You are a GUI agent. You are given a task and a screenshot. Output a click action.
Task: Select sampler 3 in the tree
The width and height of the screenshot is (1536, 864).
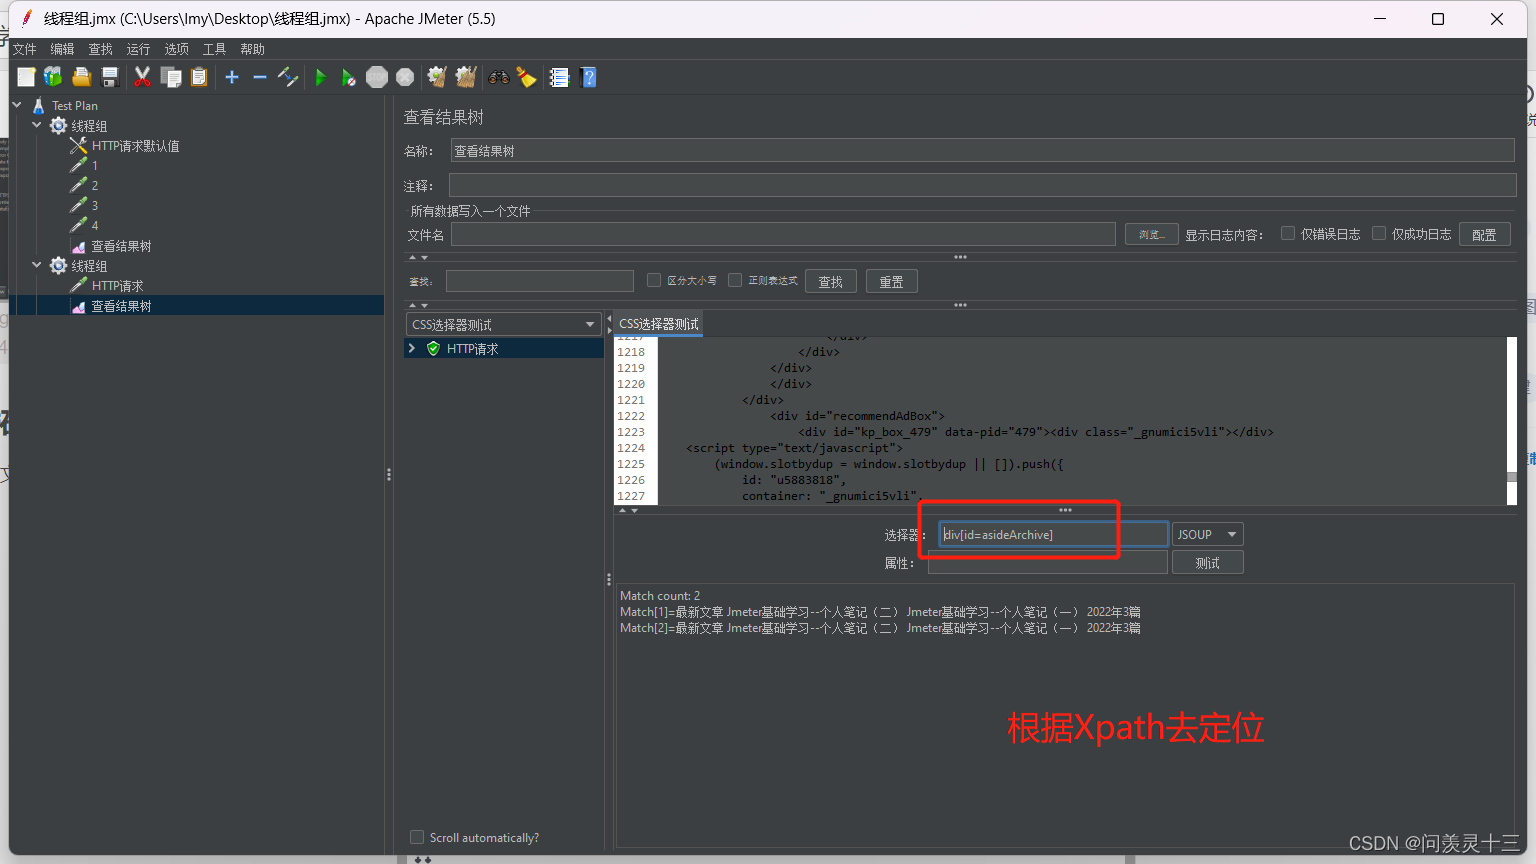tap(95, 206)
